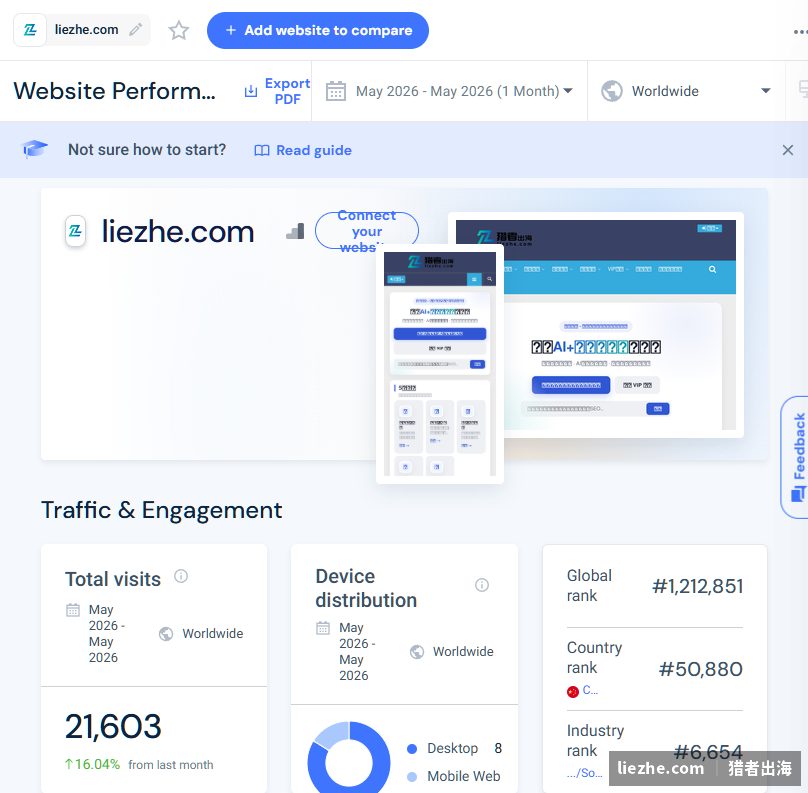Screen dimensions: 808x793
Task: Click the Mobile Web legend dot
Action: coord(412,777)
